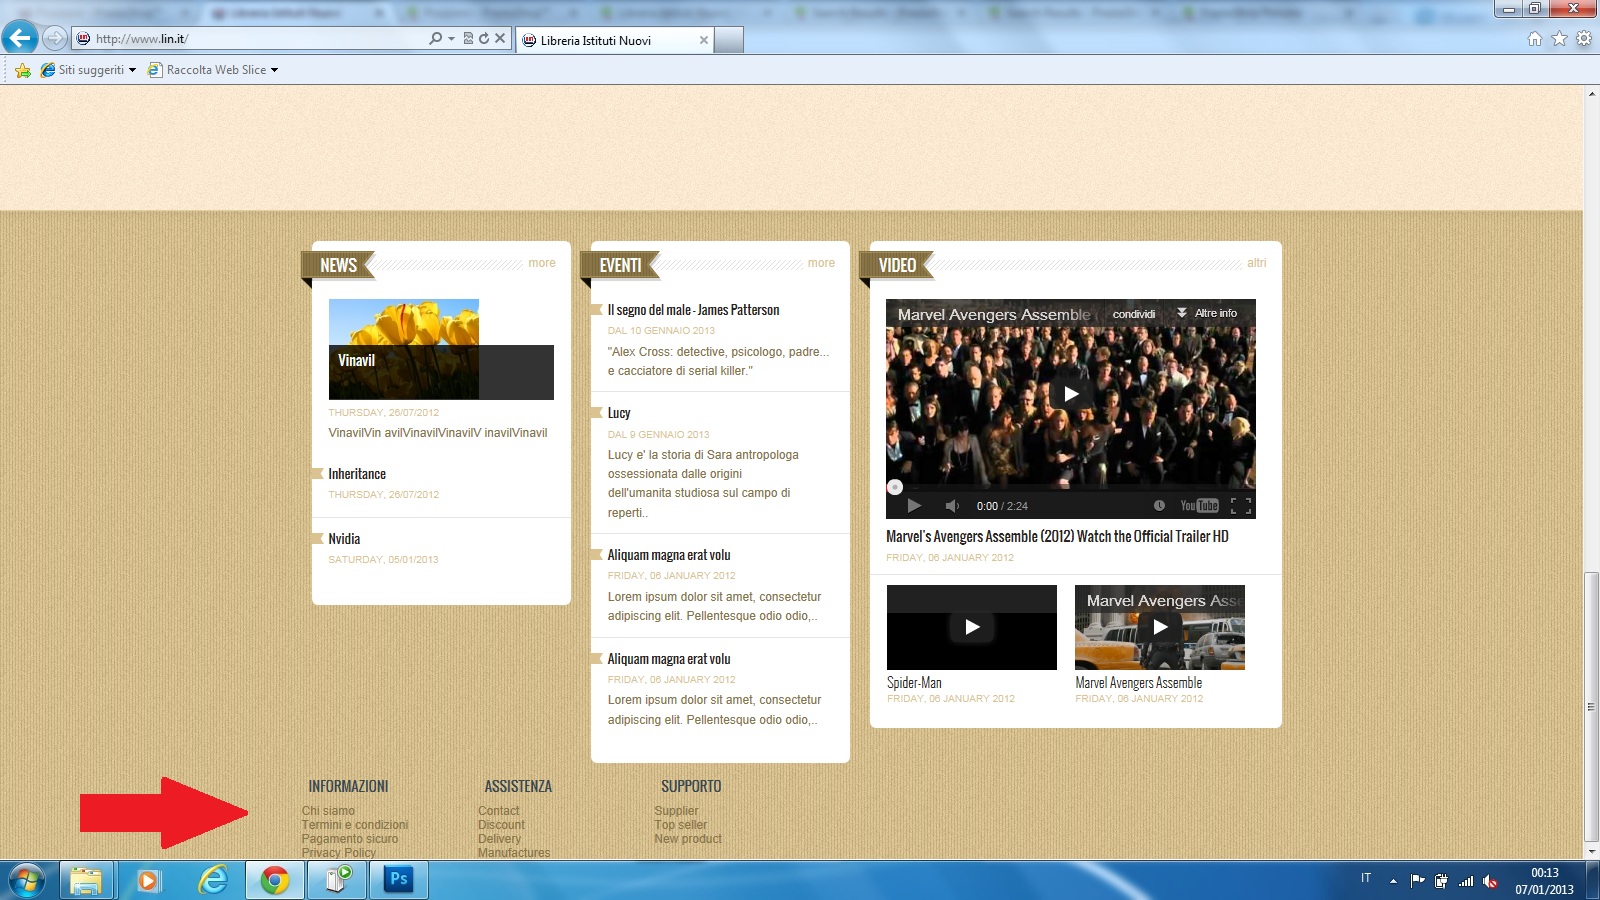Screen dimensions: 1600x900
Task: Click the compatibility view icon in address bar
Action: 468,39
